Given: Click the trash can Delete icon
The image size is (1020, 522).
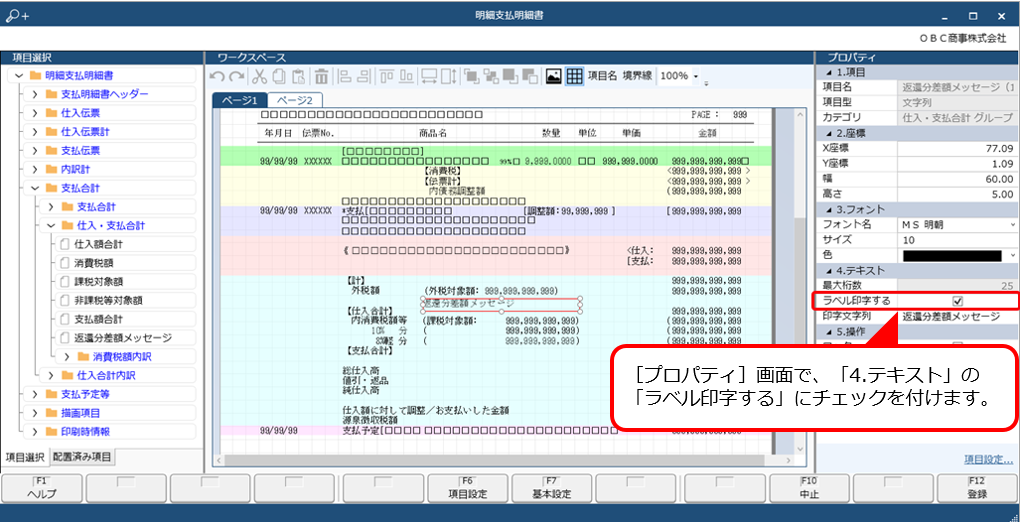Looking at the screenshot, I should (x=321, y=76).
